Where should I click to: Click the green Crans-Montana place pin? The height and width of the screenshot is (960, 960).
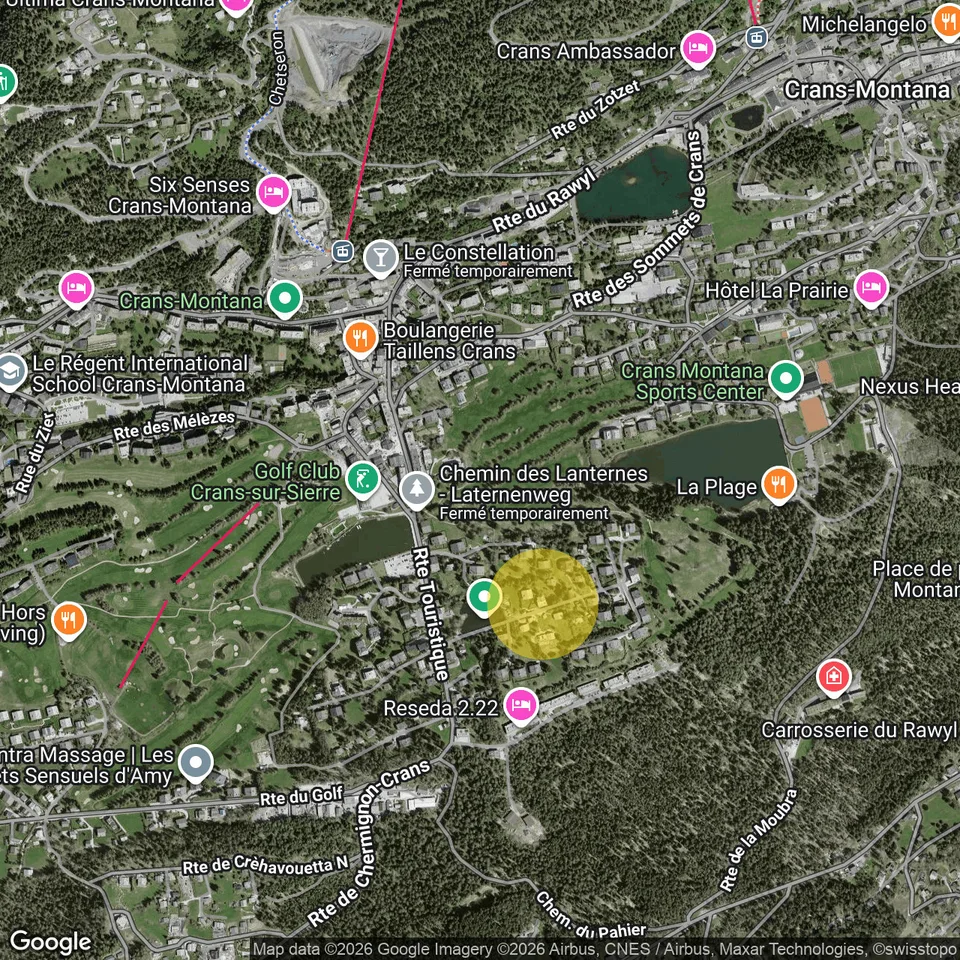point(285,299)
